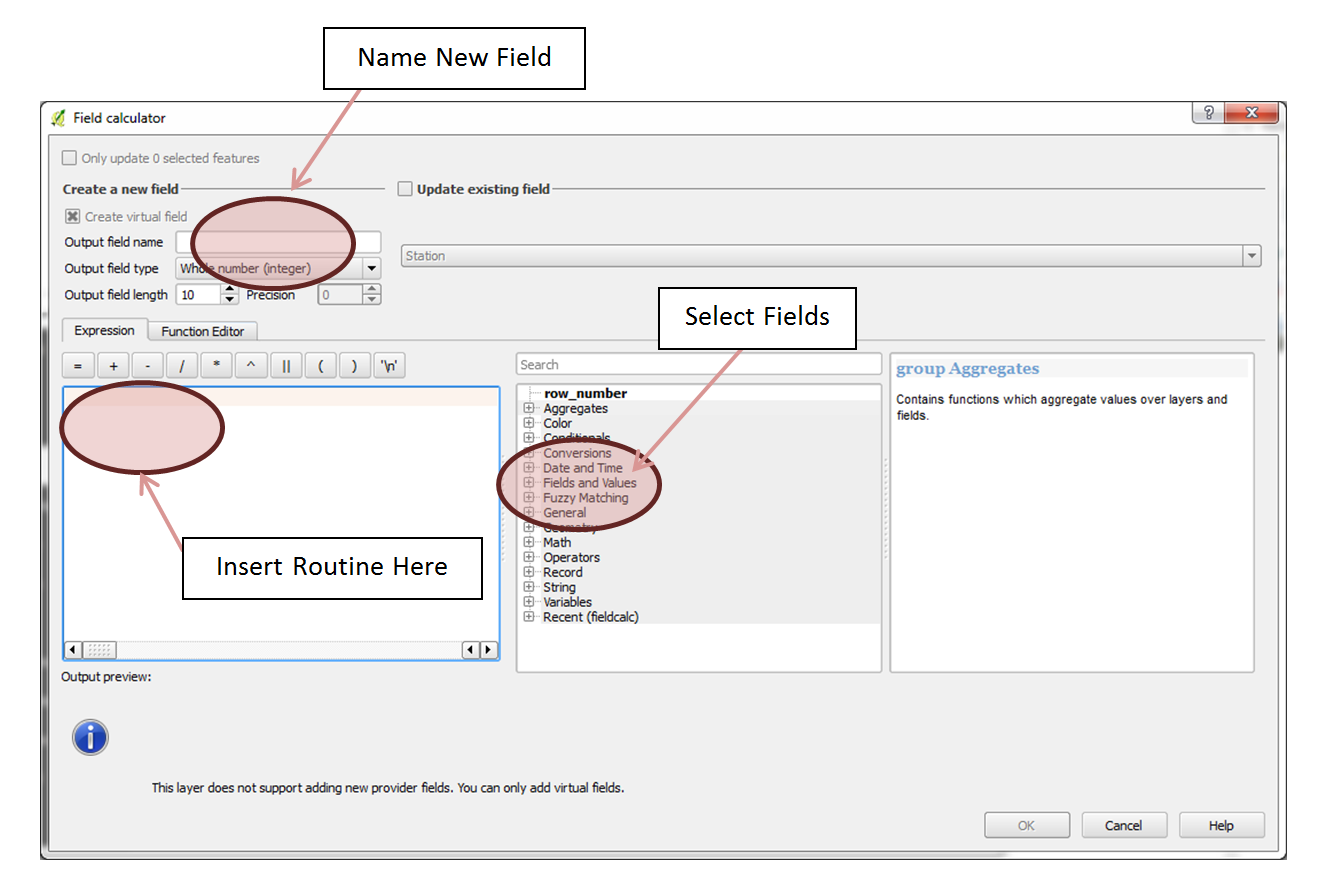1327x875 pixels.
Task: Click expression editor right scroll arrow
Action: click(x=489, y=650)
